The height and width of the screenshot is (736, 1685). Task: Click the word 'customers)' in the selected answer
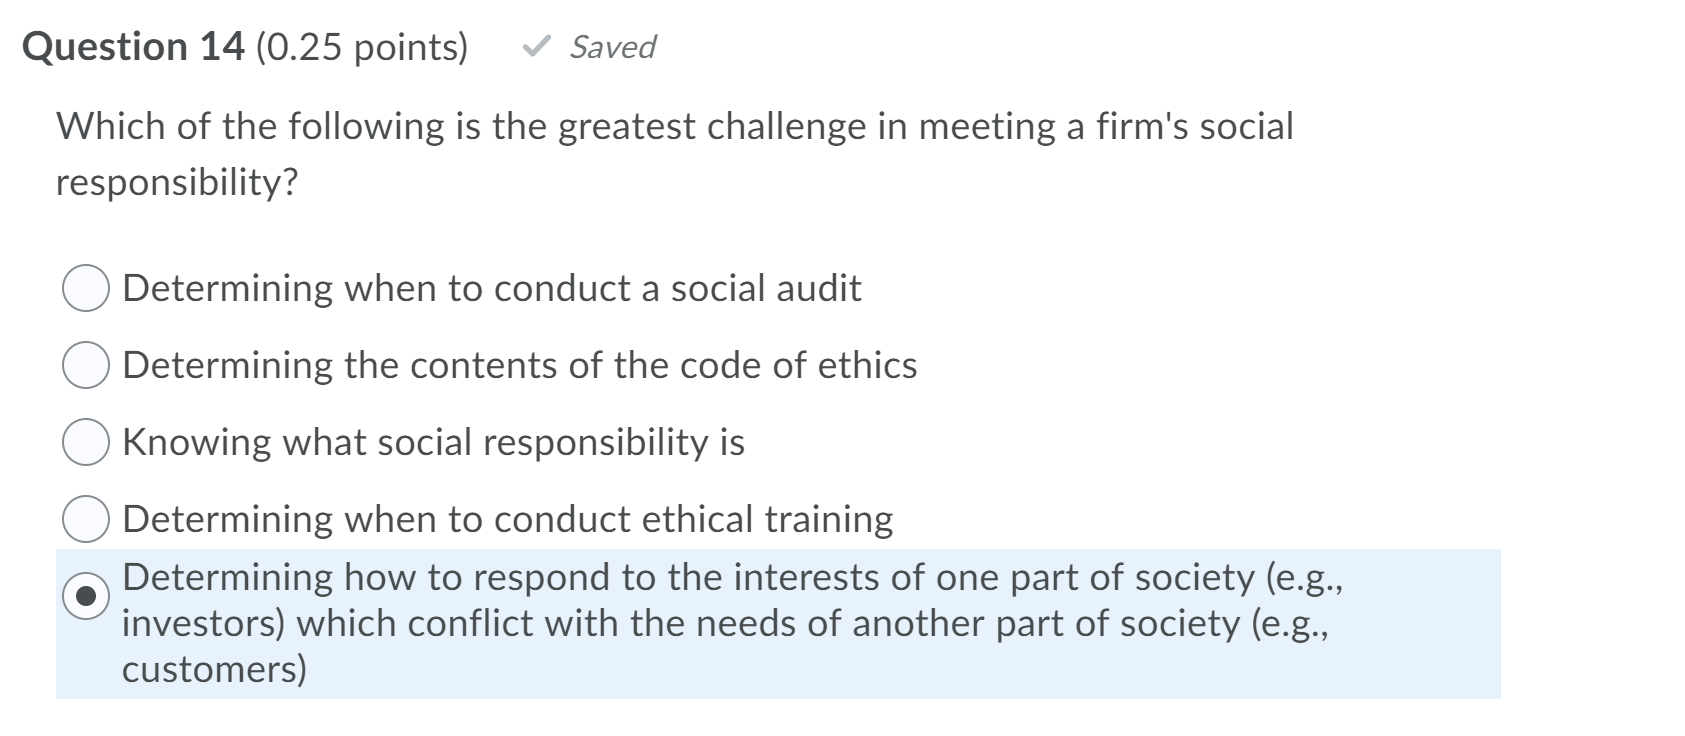tap(214, 669)
